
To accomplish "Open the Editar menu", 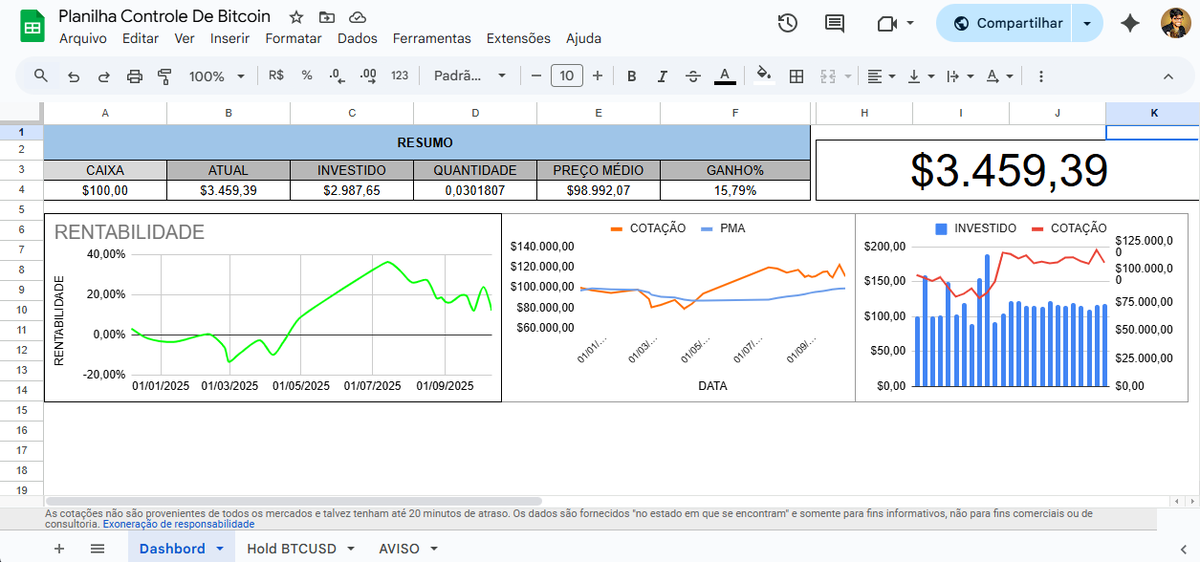I will 140,38.
